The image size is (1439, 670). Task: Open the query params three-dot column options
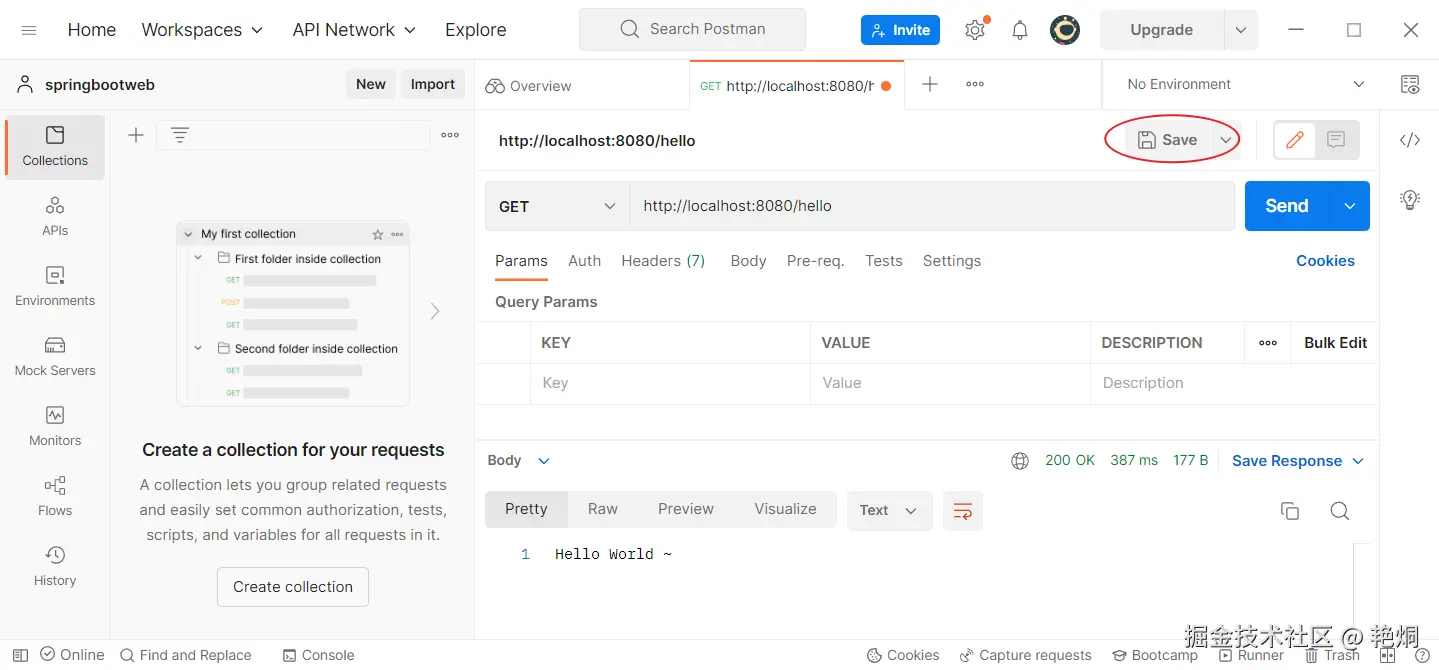pyautogui.click(x=1268, y=343)
